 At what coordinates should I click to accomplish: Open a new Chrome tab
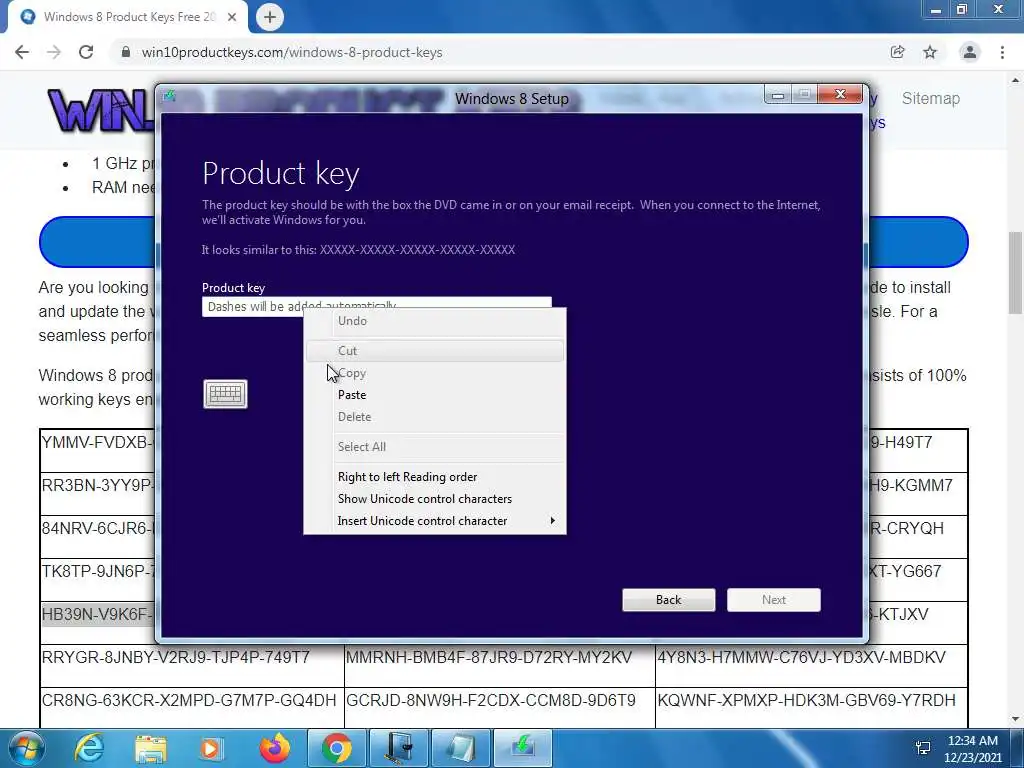[270, 17]
